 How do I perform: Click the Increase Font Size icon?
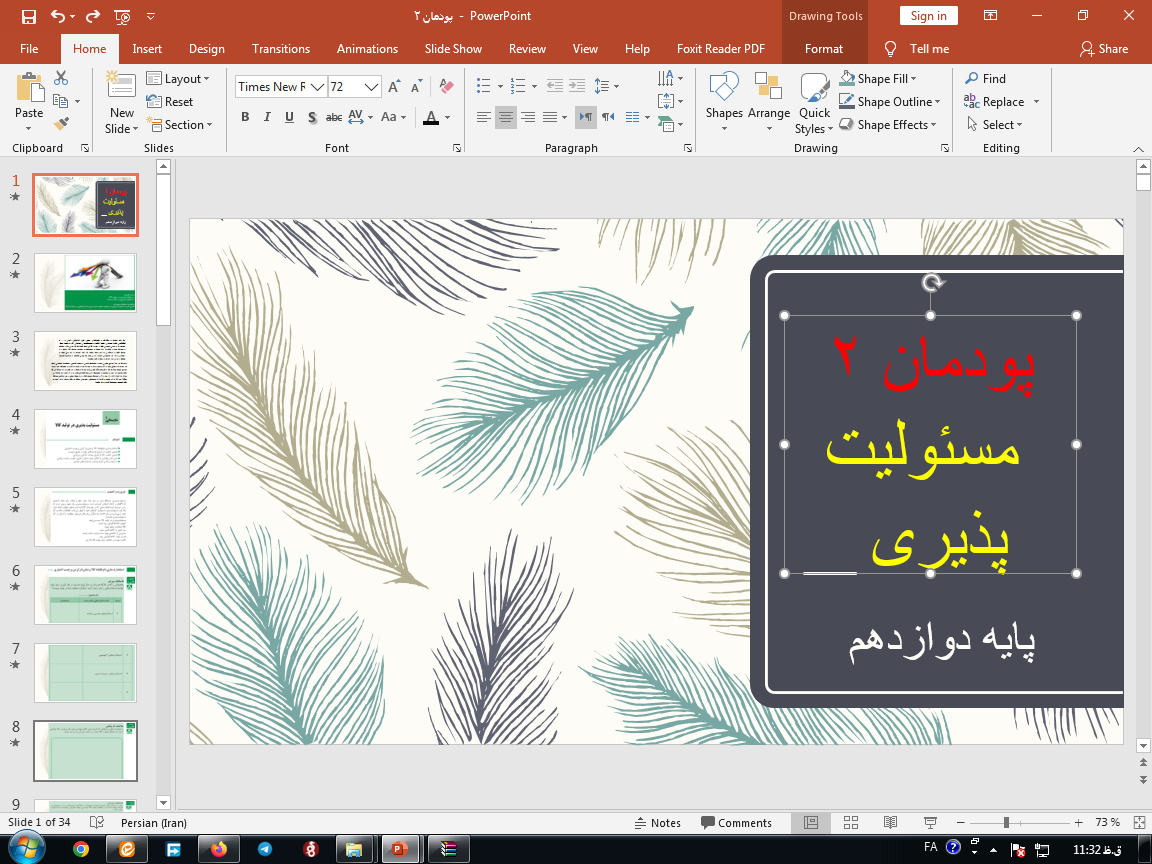click(x=393, y=86)
